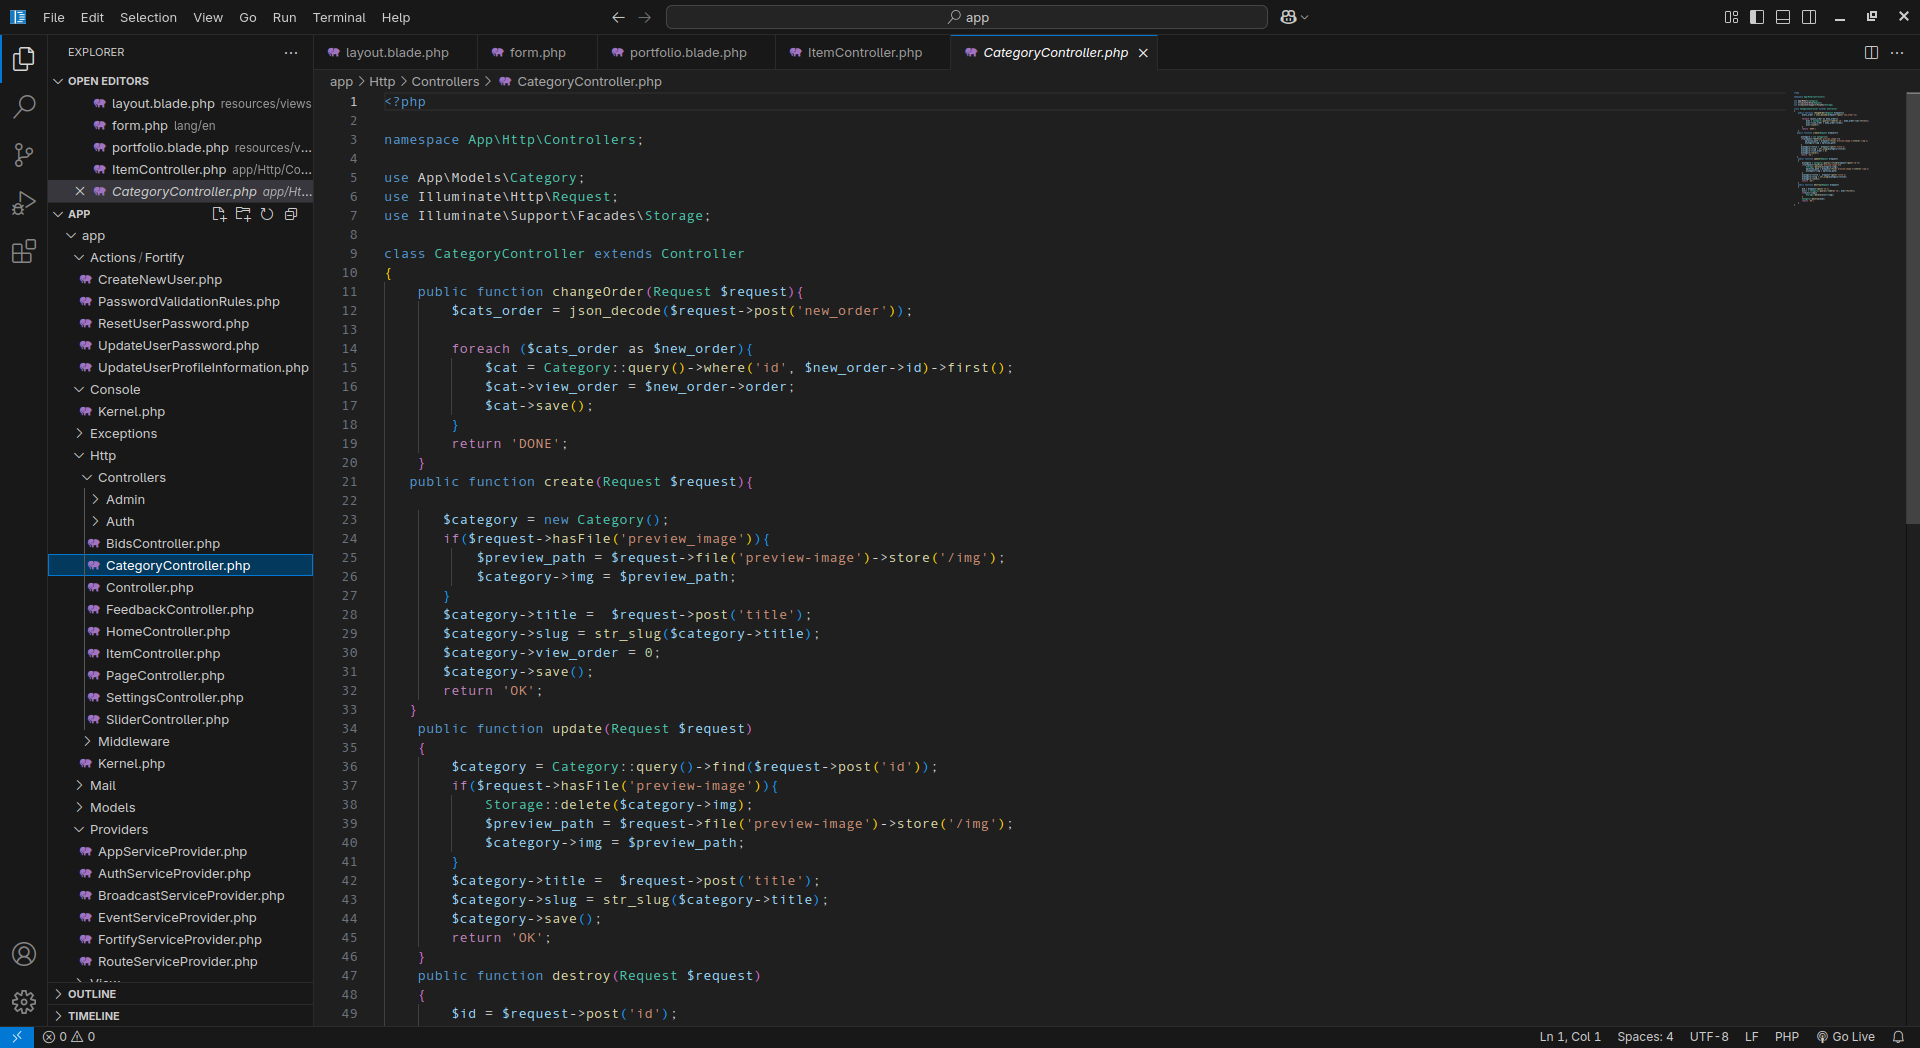Expand the Middleware folder
The height and width of the screenshot is (1048, 1920).
[133, 742]
